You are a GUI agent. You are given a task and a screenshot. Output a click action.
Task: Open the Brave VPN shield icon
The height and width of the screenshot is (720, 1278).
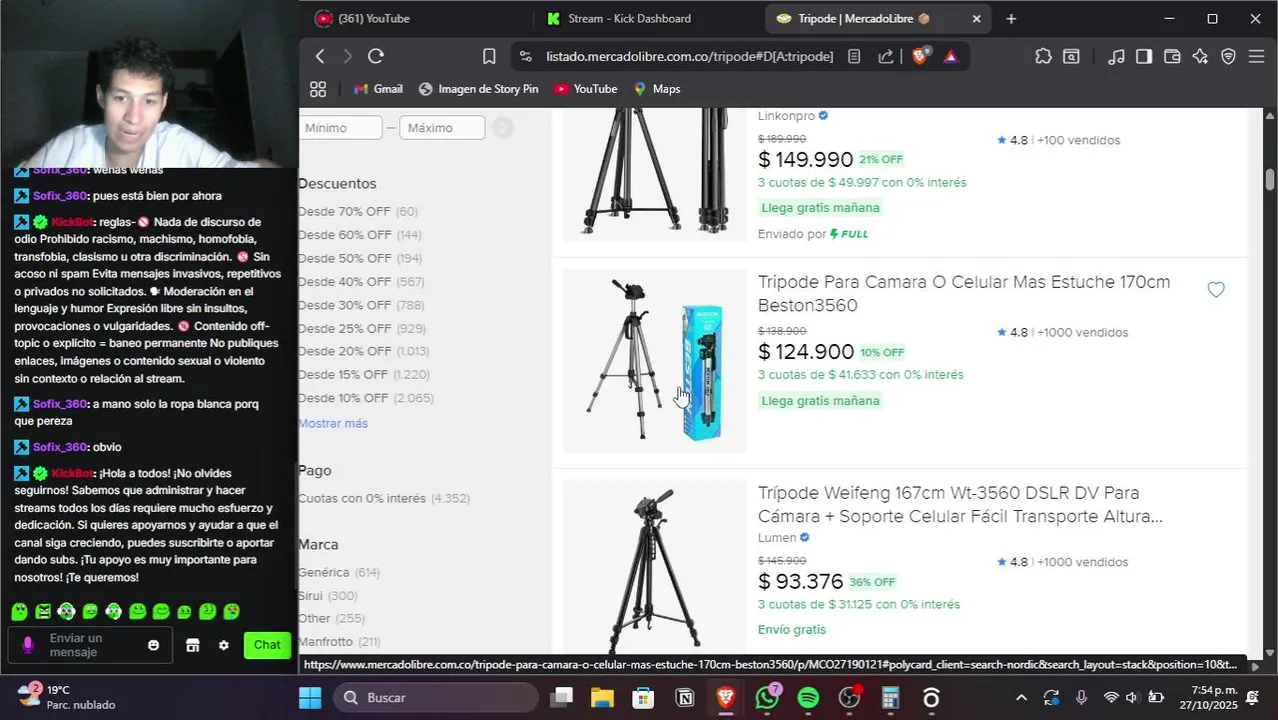coord(1229,57)
